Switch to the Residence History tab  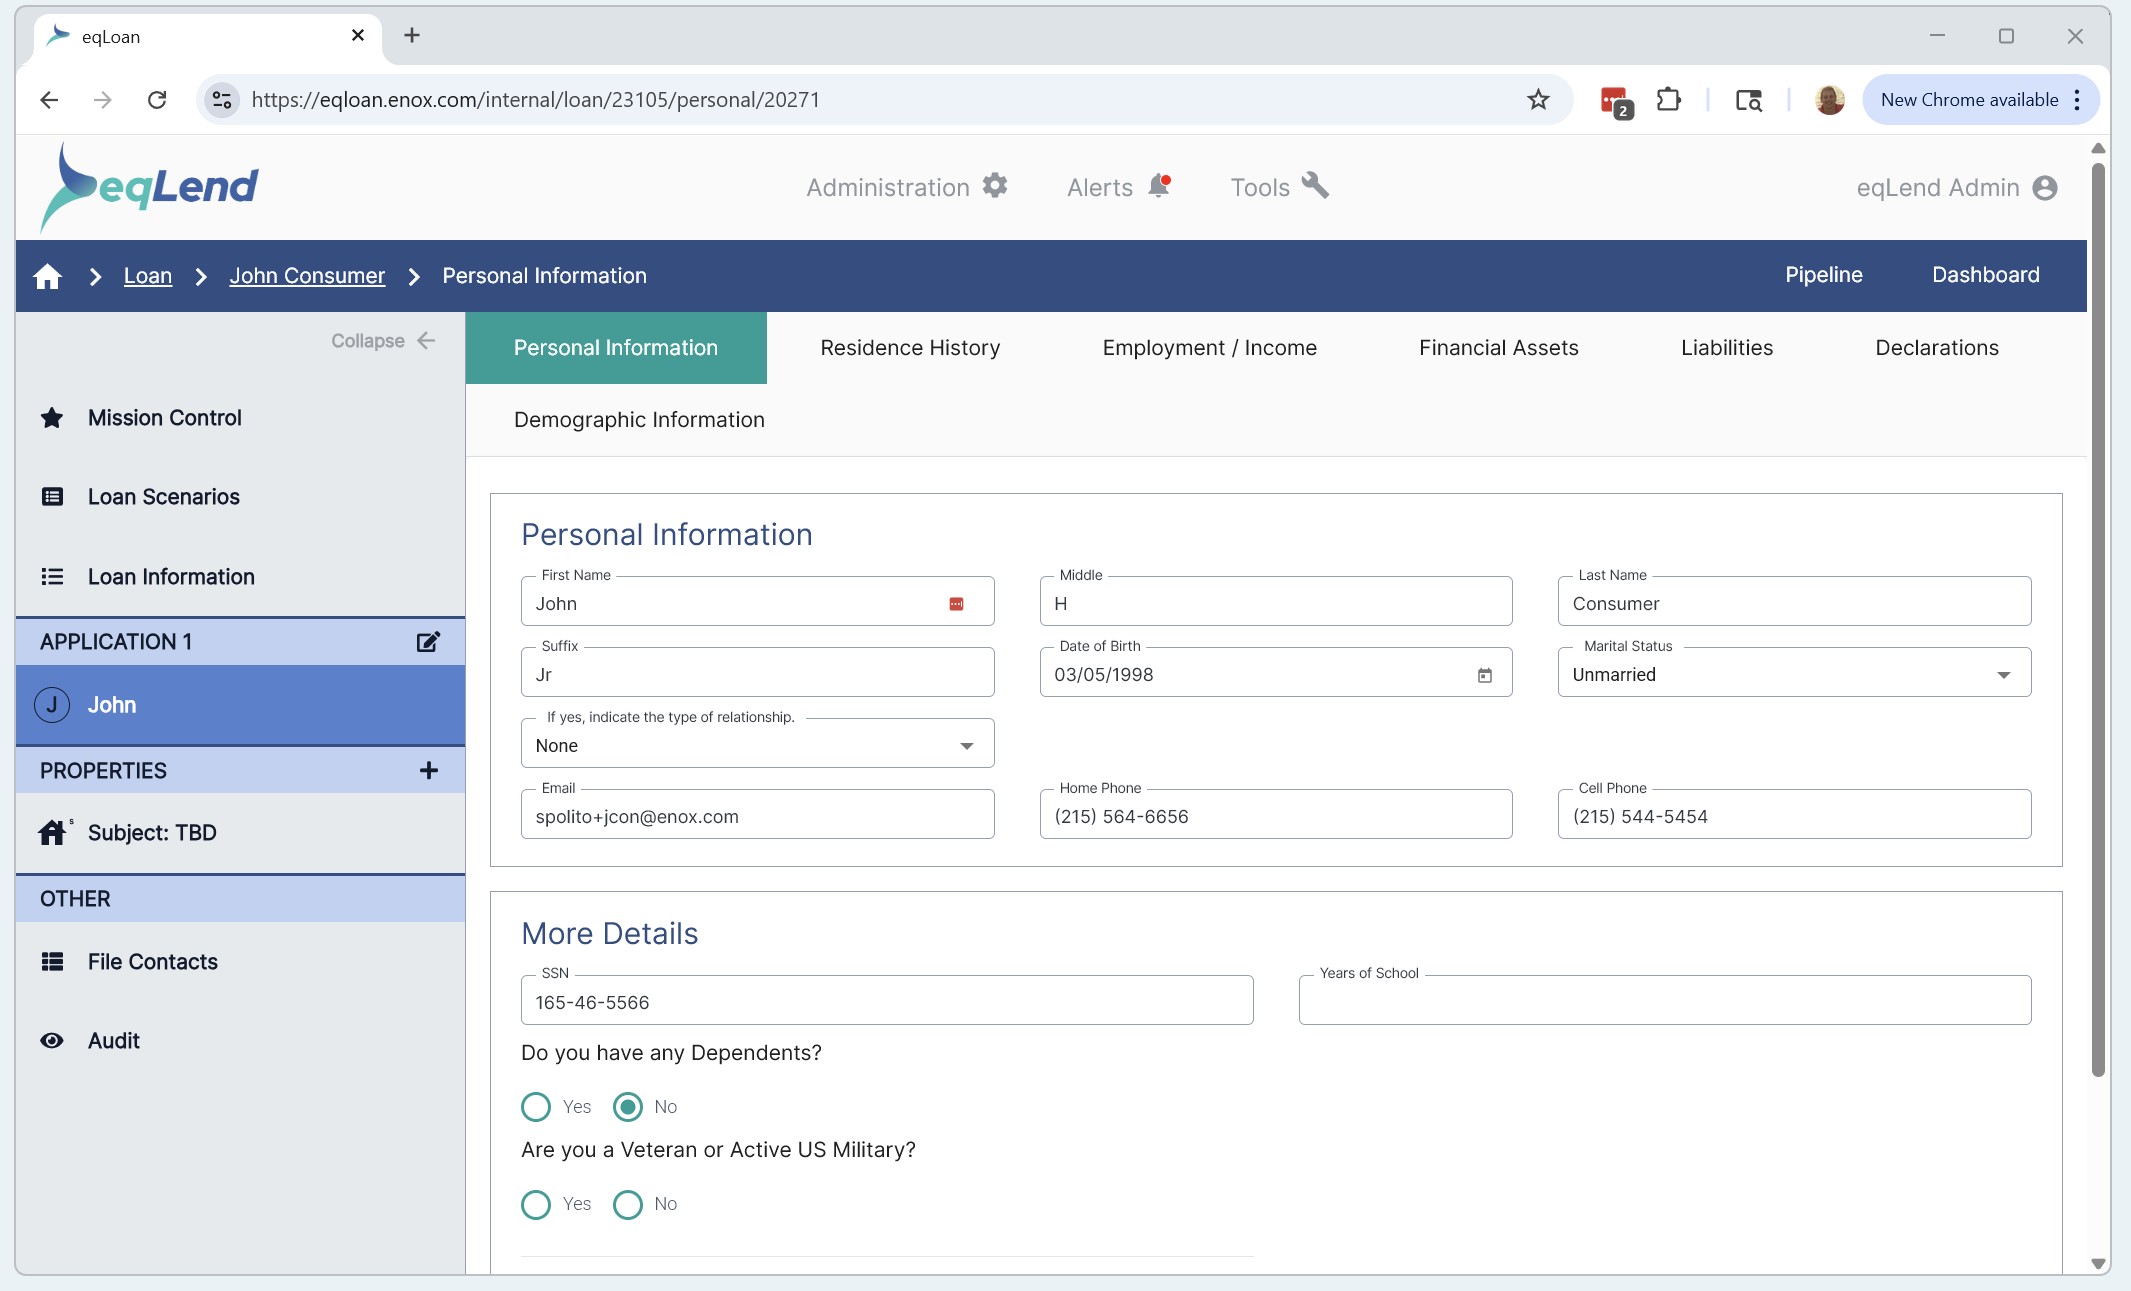(910, 348)
